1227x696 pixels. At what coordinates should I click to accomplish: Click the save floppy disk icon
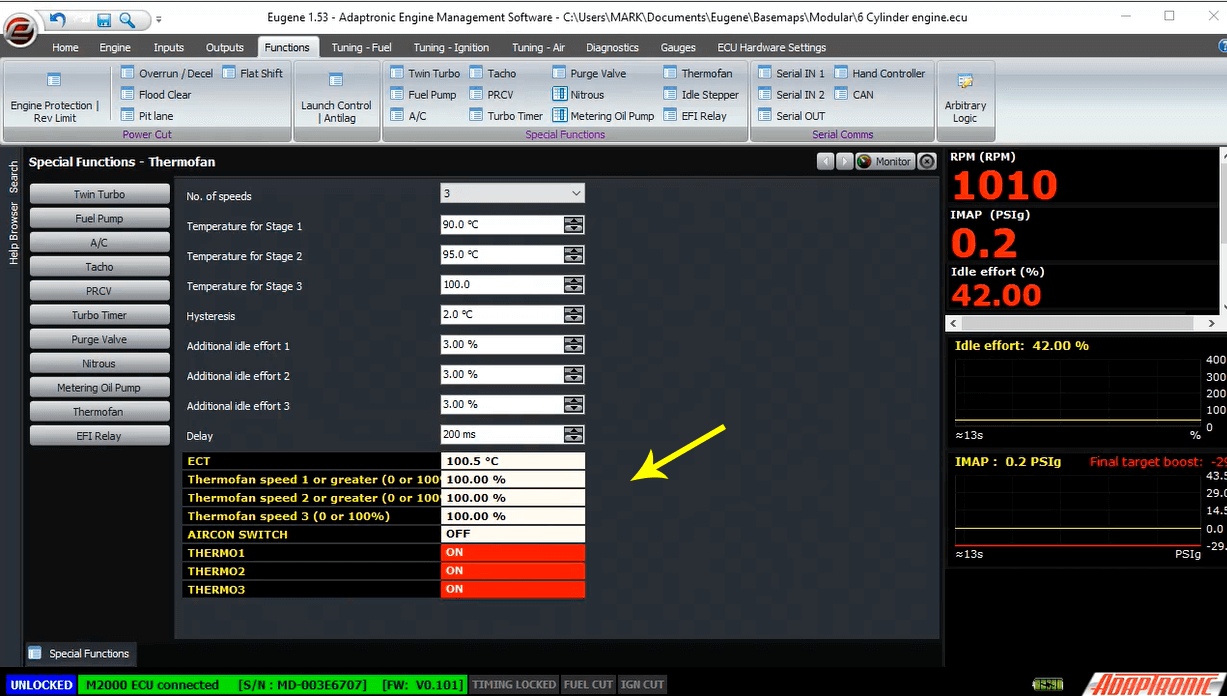(x=104, y=19)
